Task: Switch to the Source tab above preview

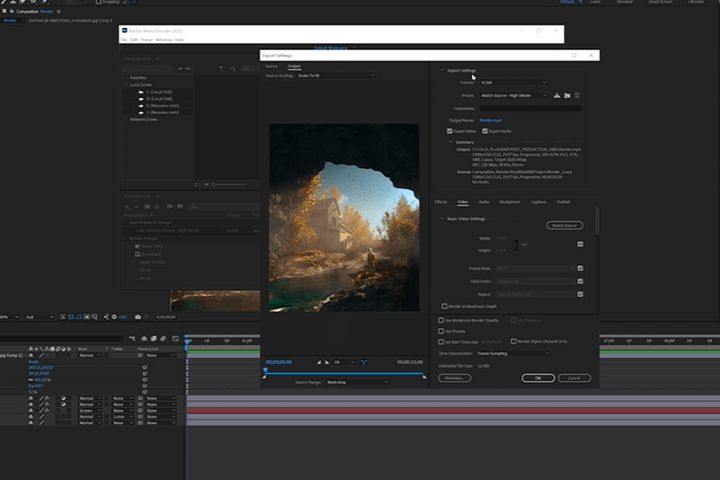Action: pos(271,67)
